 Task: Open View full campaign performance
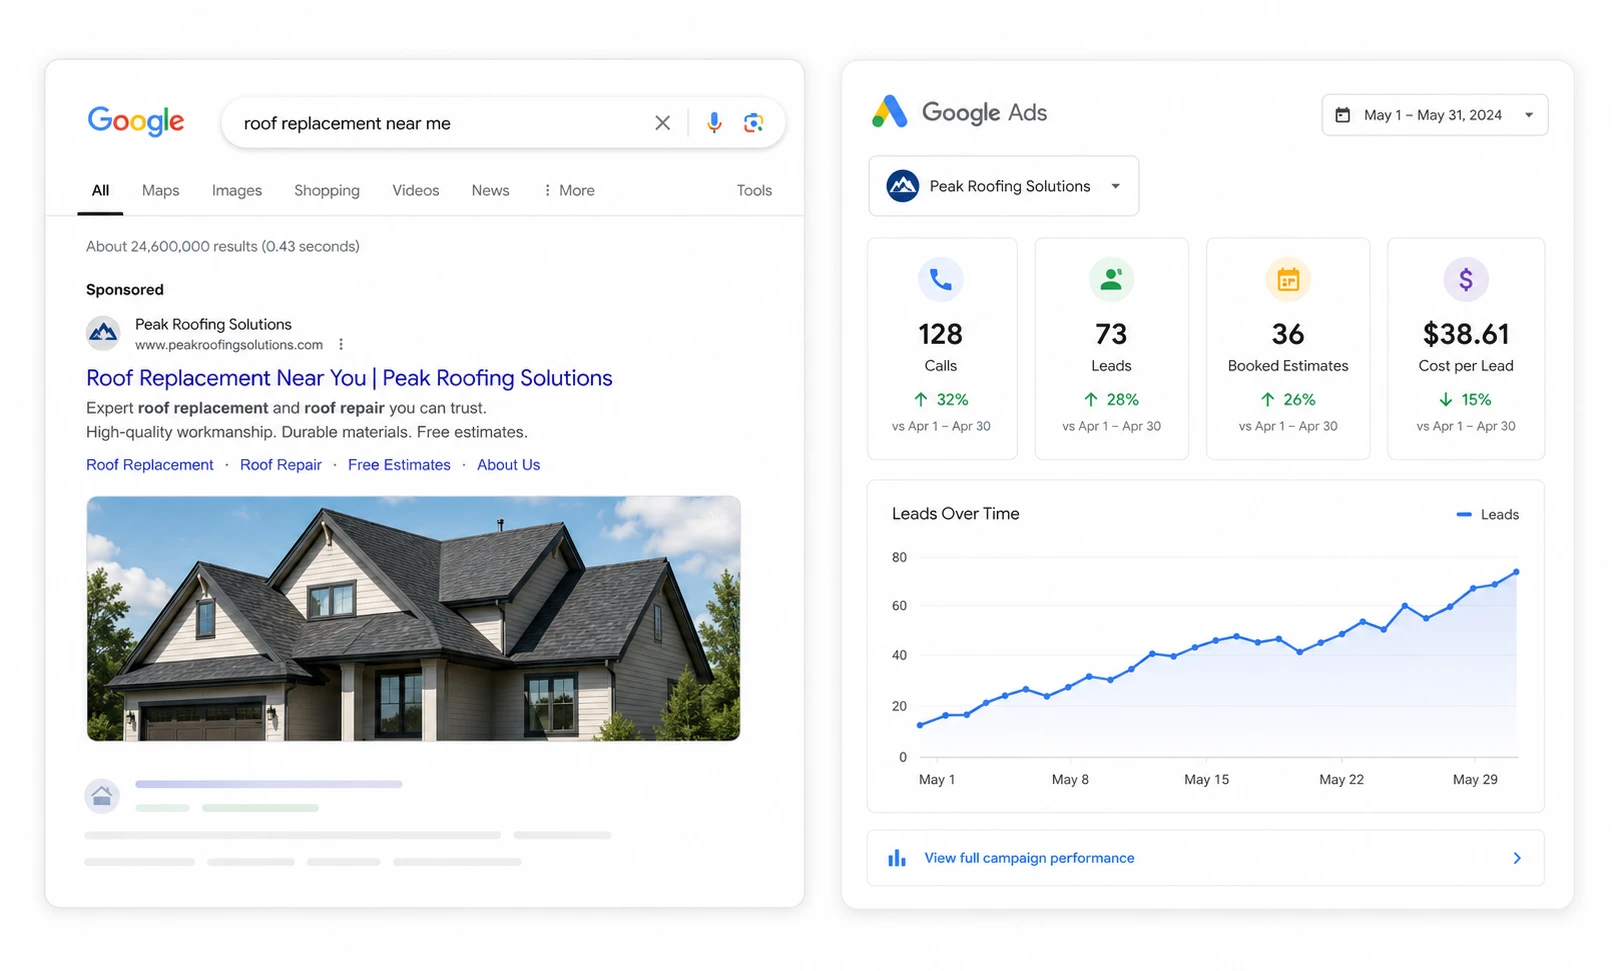click(x=1206, y=858)
